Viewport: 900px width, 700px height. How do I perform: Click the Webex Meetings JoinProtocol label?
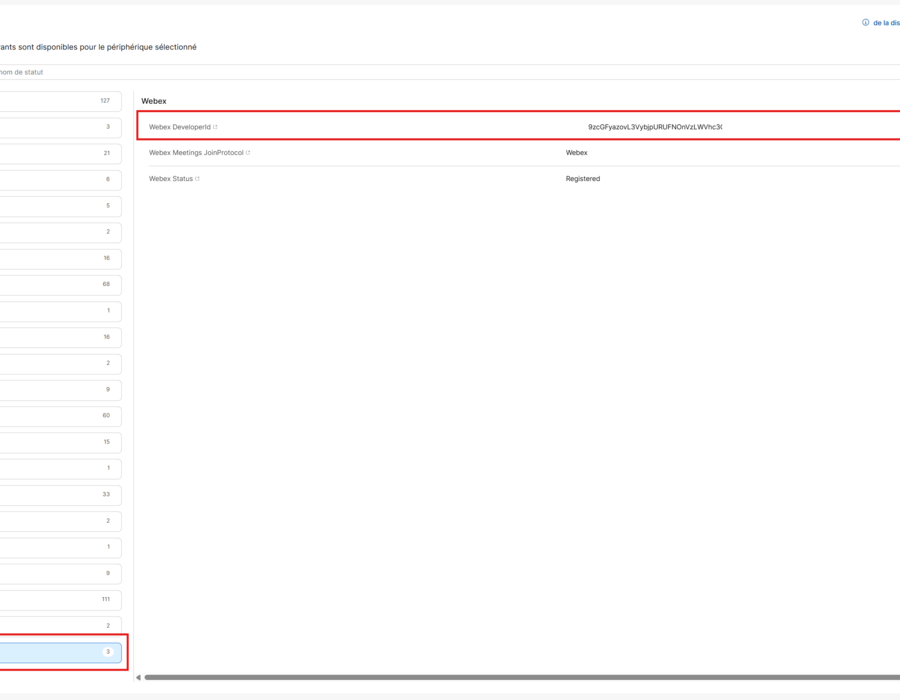pos(196,153)
